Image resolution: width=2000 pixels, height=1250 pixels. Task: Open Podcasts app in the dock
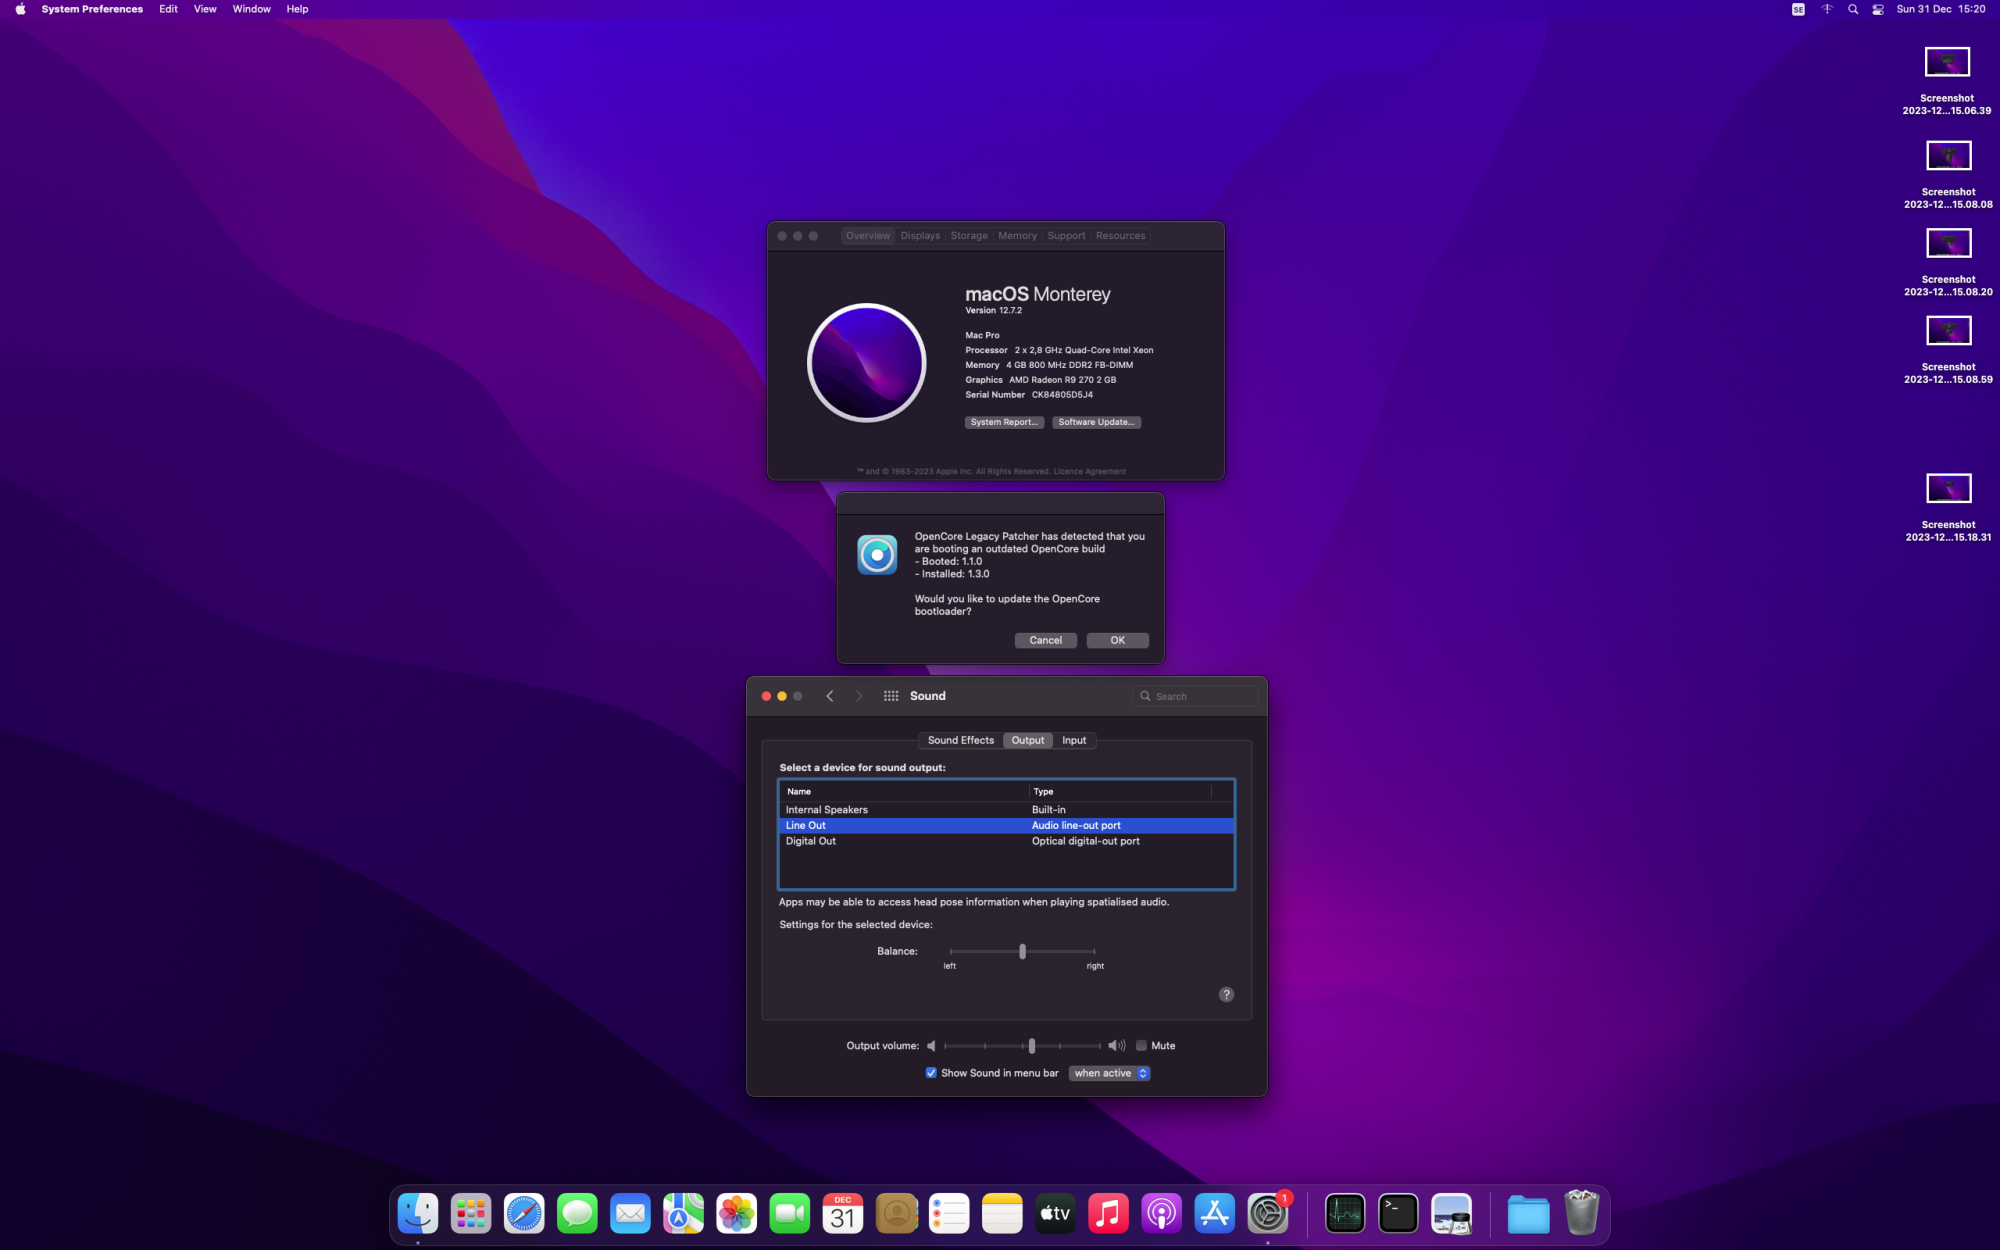click(x=1161, y=1214)
